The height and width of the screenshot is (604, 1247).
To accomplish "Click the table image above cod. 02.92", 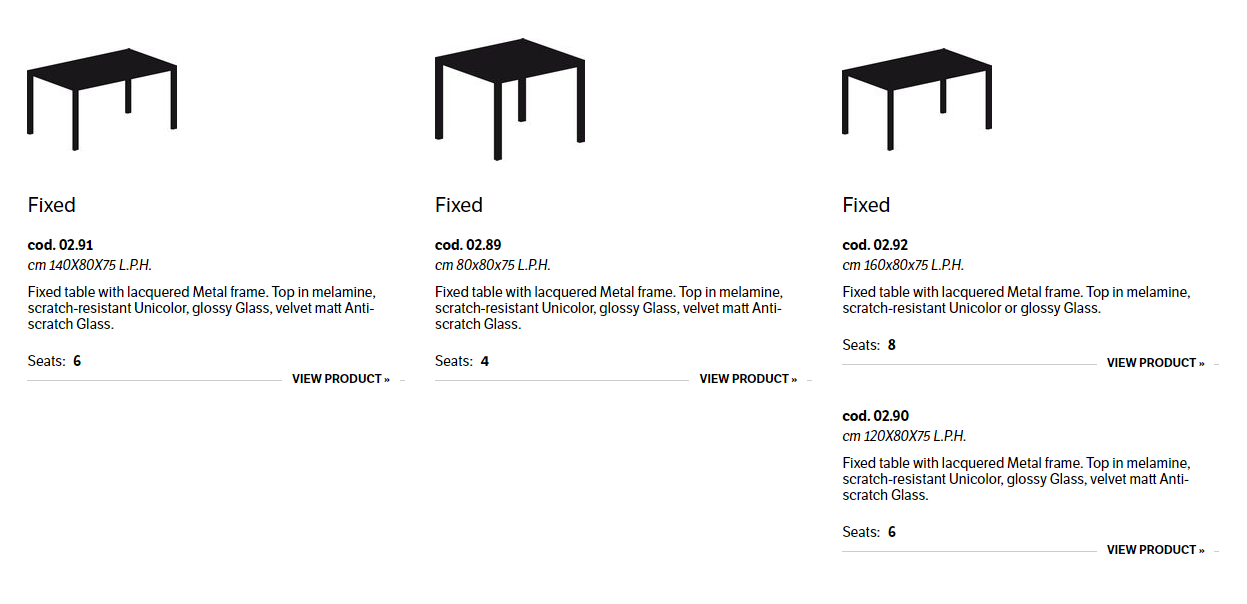I will pyautogui.click(x=917, y=98).
